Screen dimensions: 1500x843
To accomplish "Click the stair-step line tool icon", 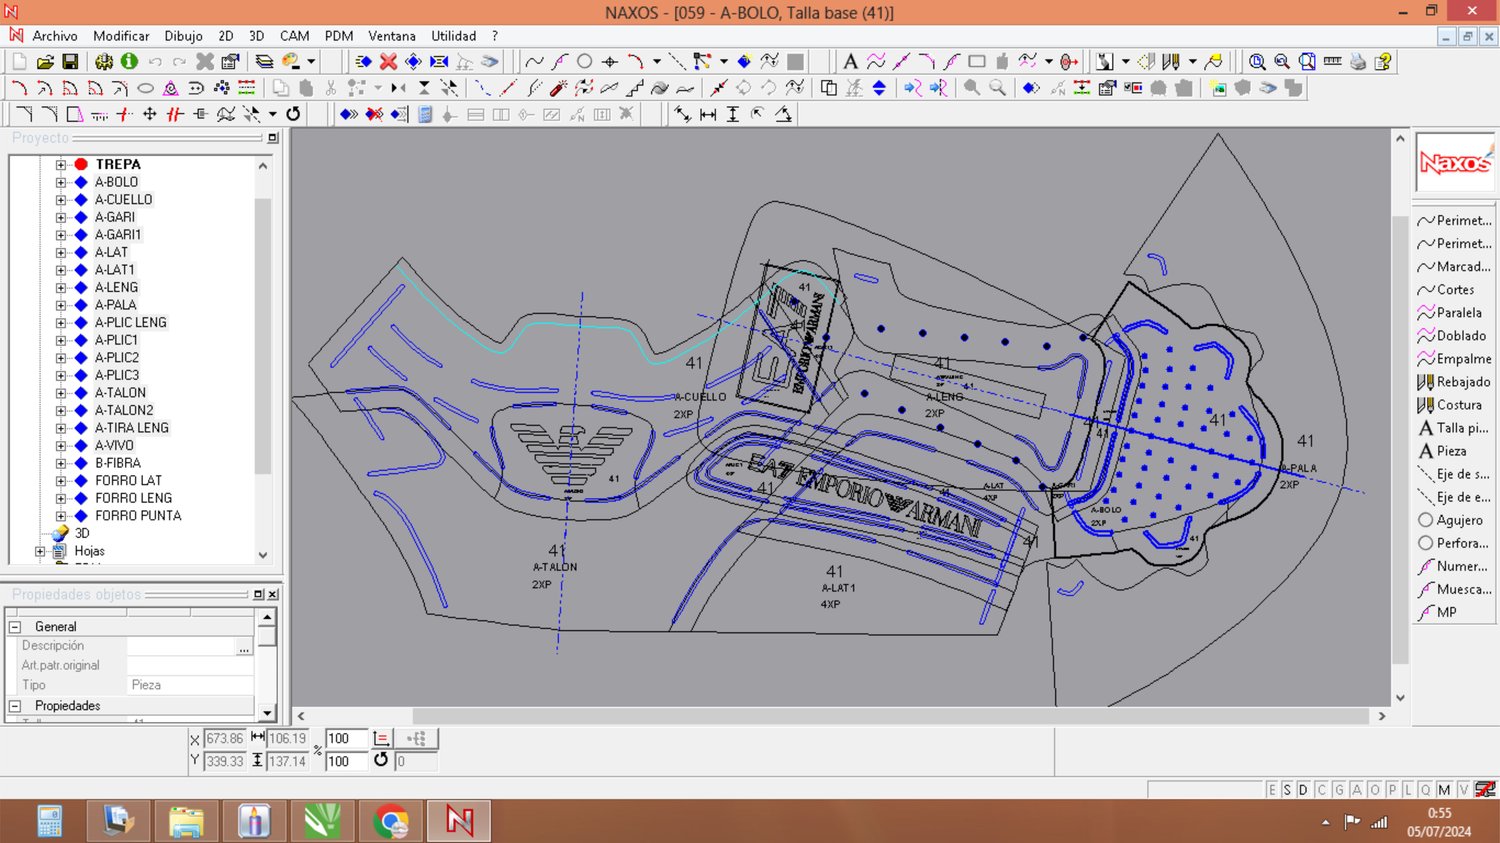I will click(635, 88).
